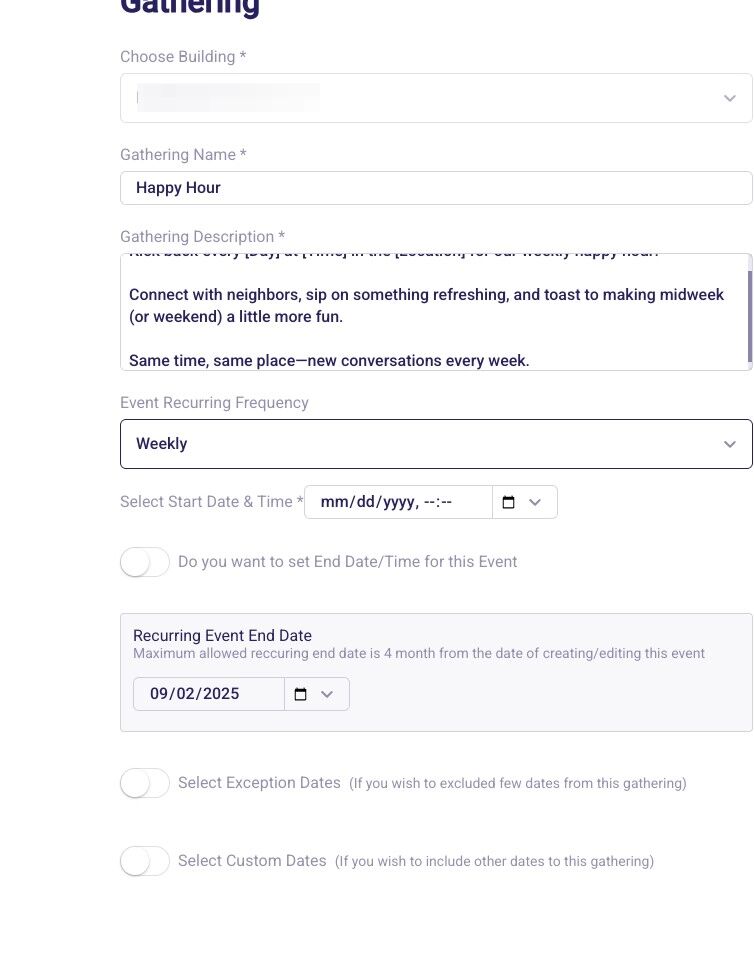Click the Gathering Description scrollbar
Screen dimensions: 754x958
[750, 315]
